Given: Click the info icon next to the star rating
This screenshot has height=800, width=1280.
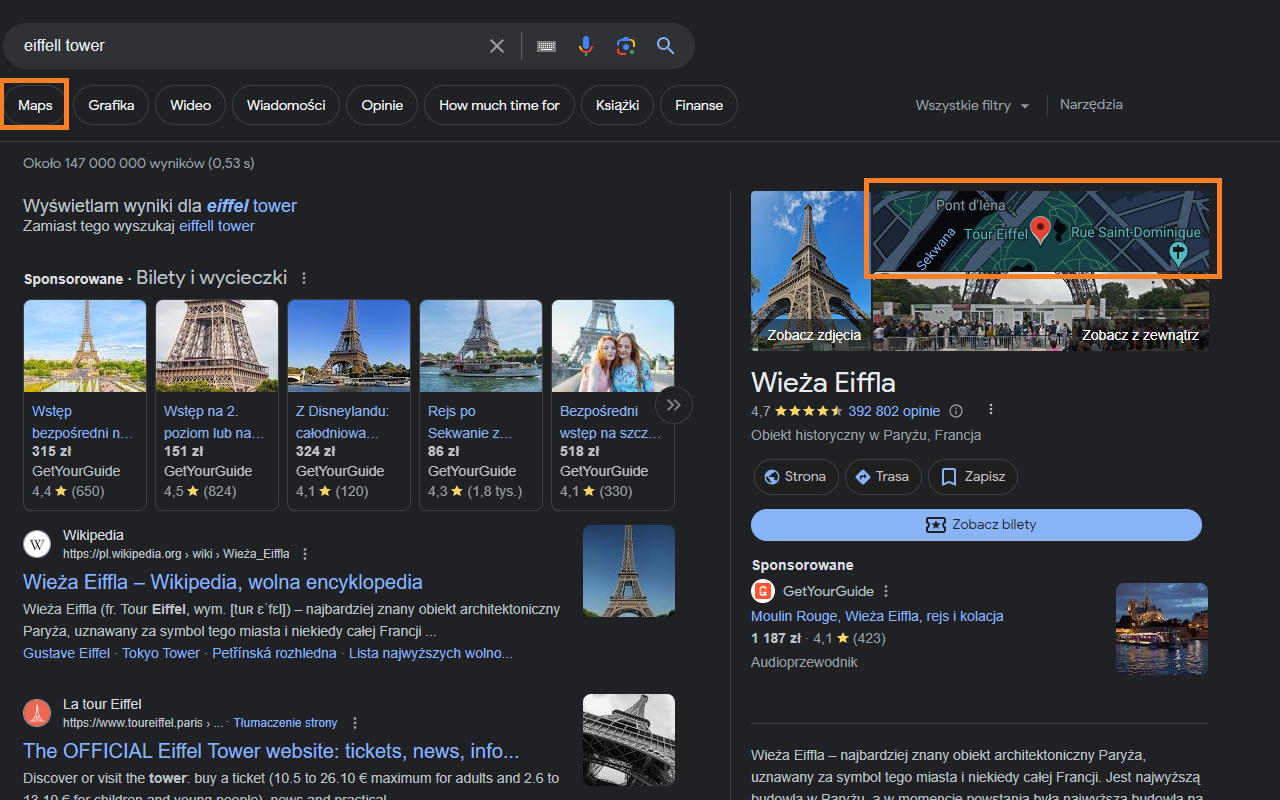Looking at the screenshot, I should pos(955,410).
